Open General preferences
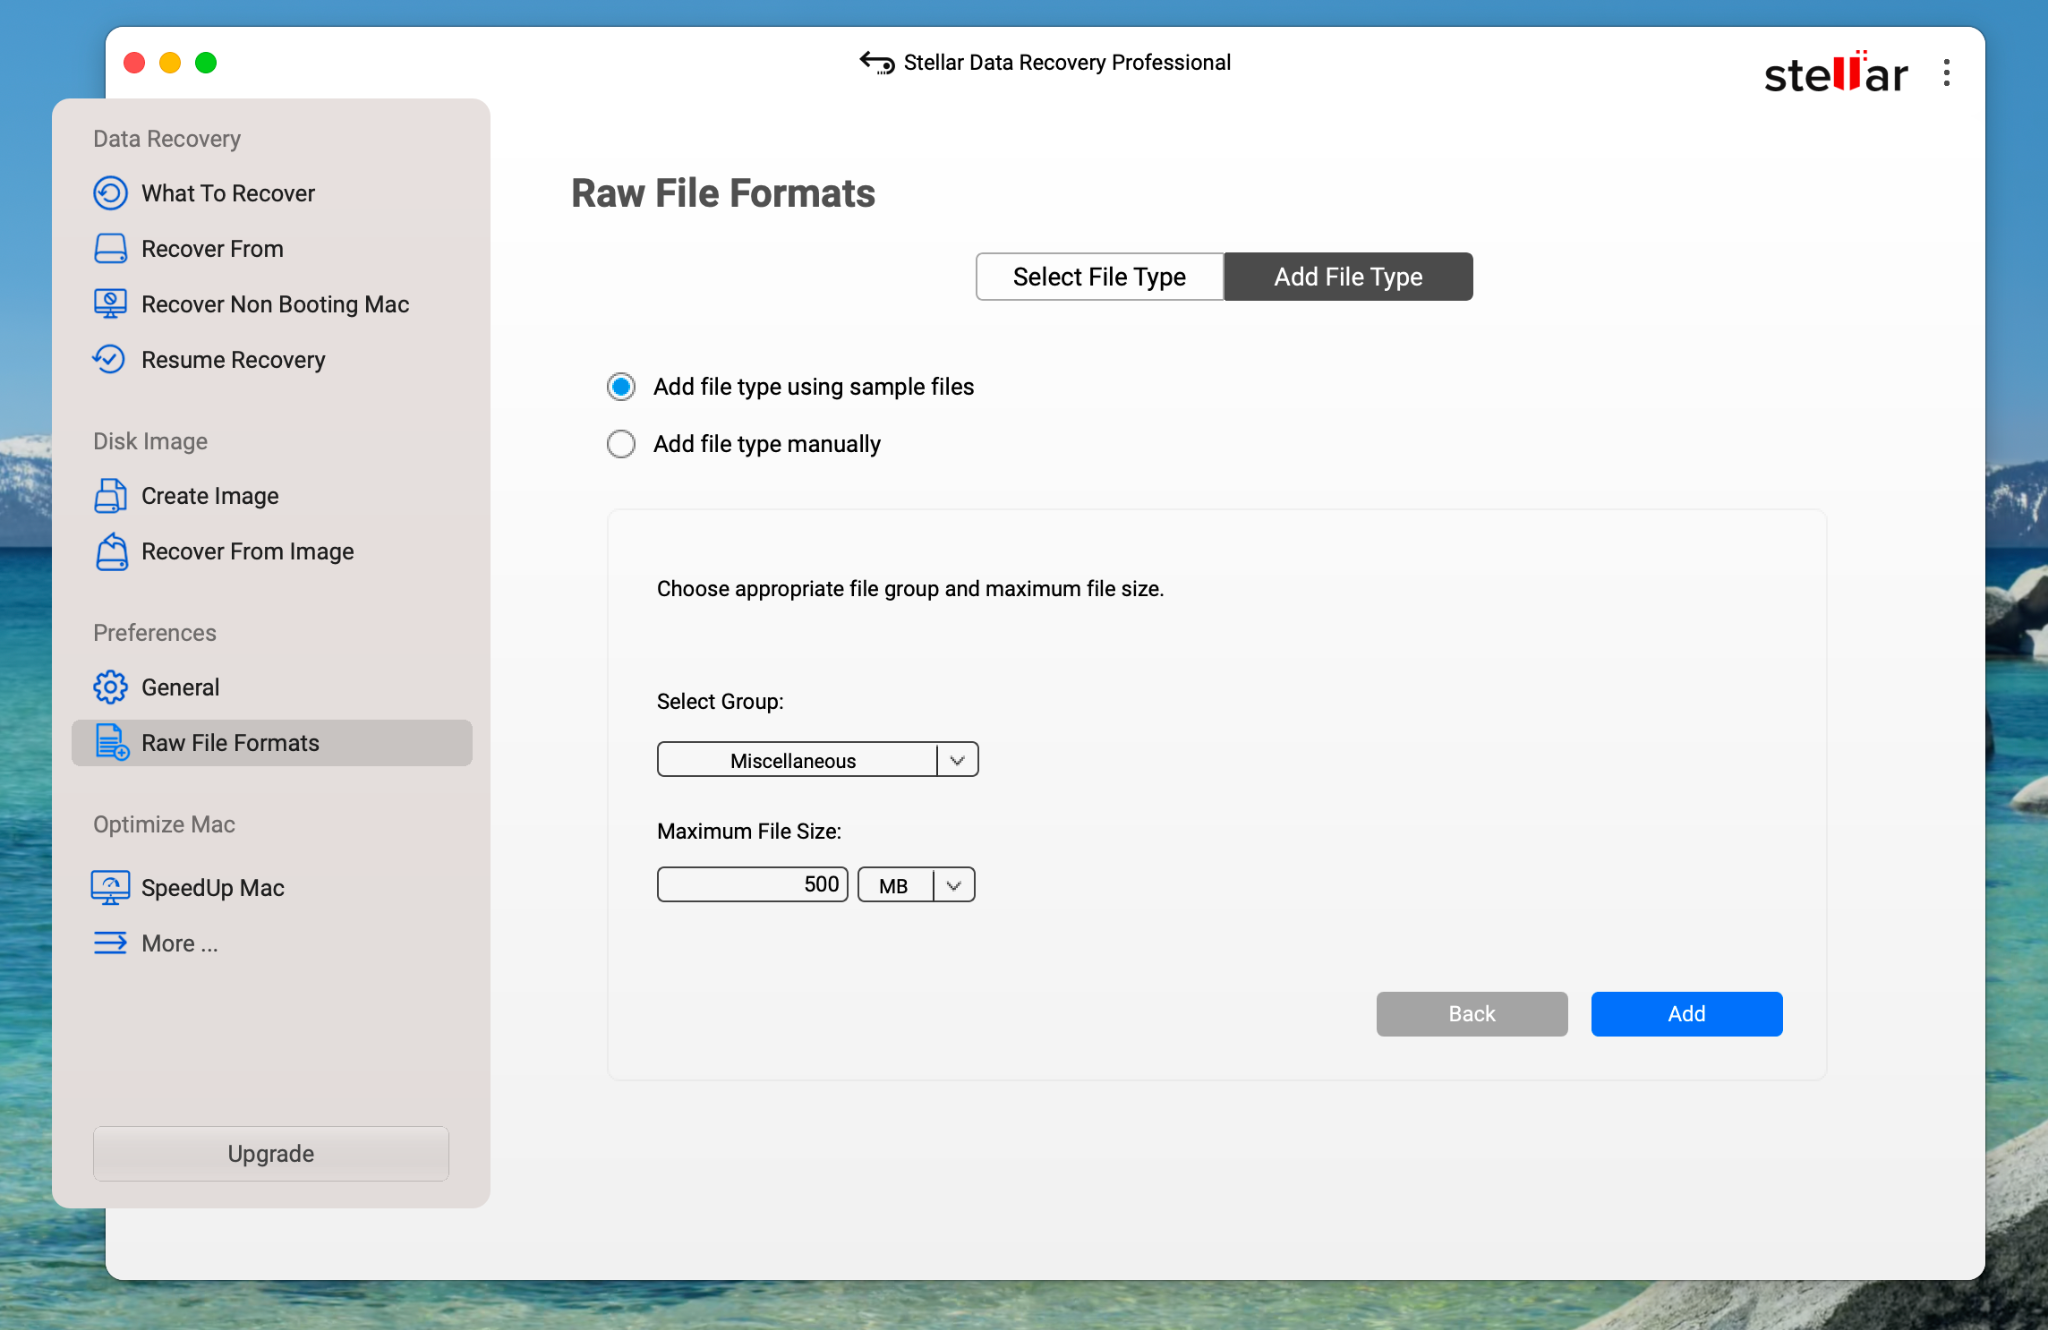Image resolution: width=2048 pixels, height=1330 pixels. [180, 687]
